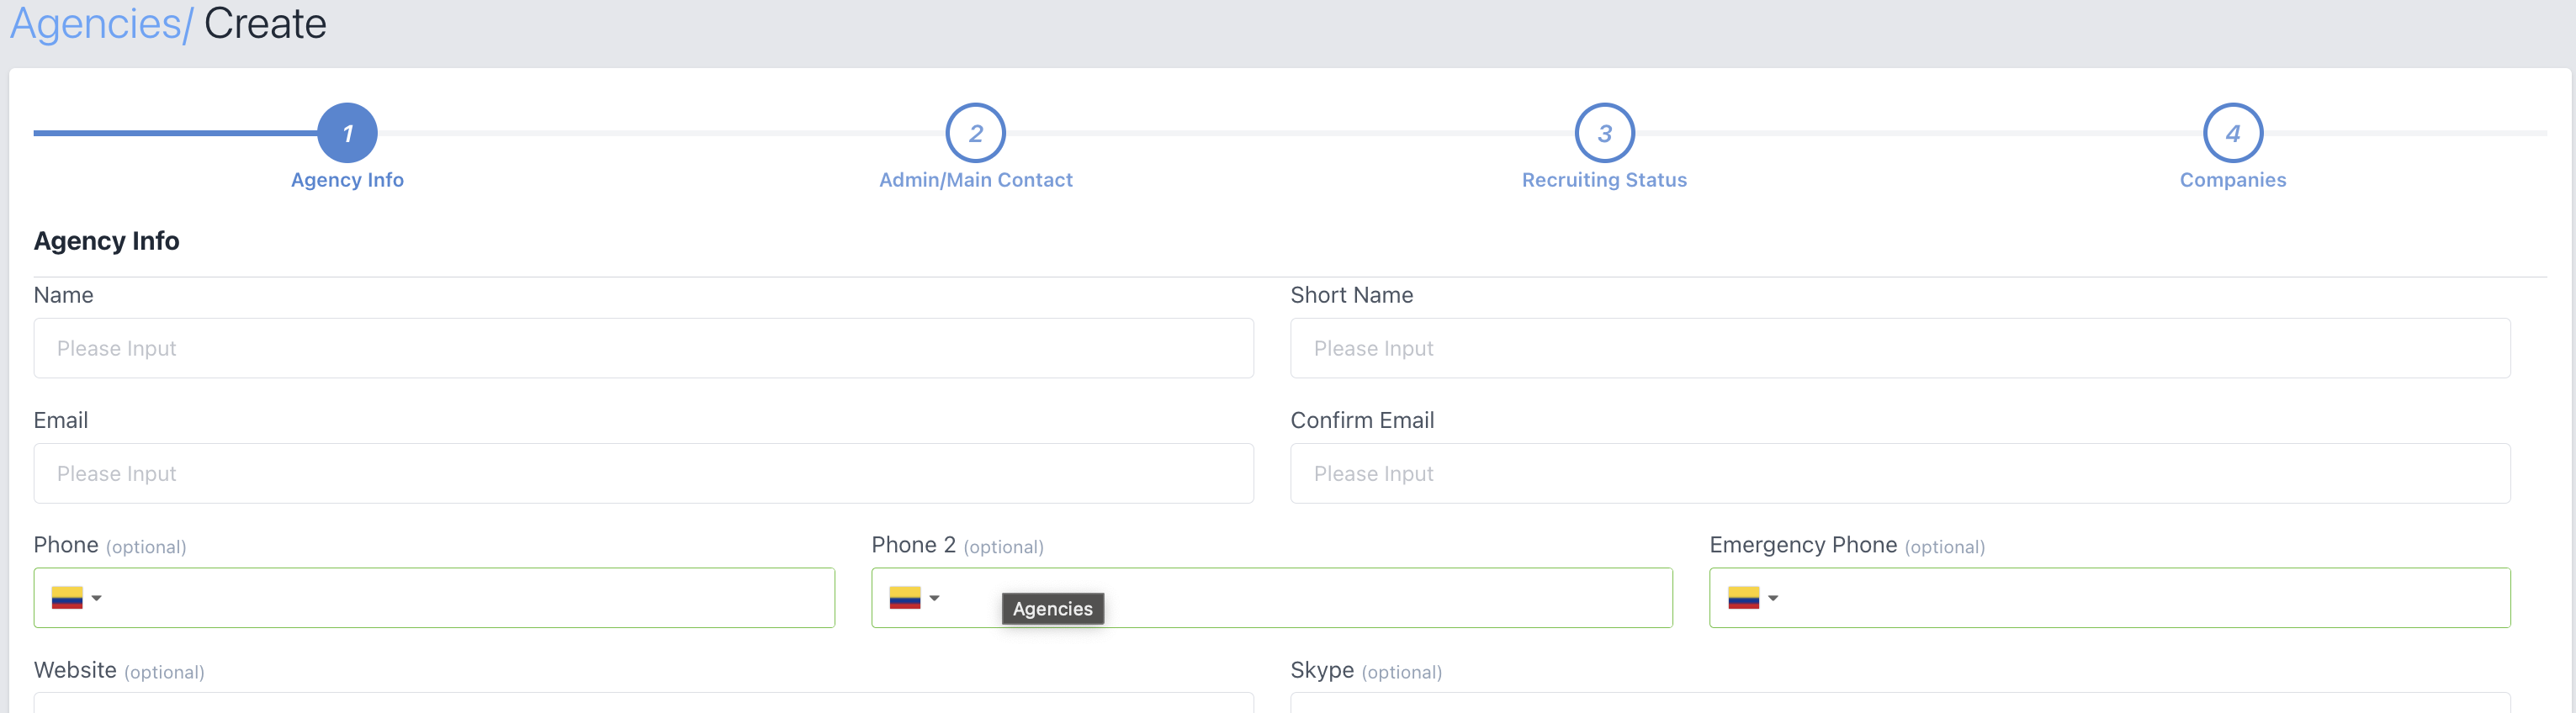Open Phone country flag dropdown
The width and height of the screenshot is (2576, 713).
tap(76, 598)
